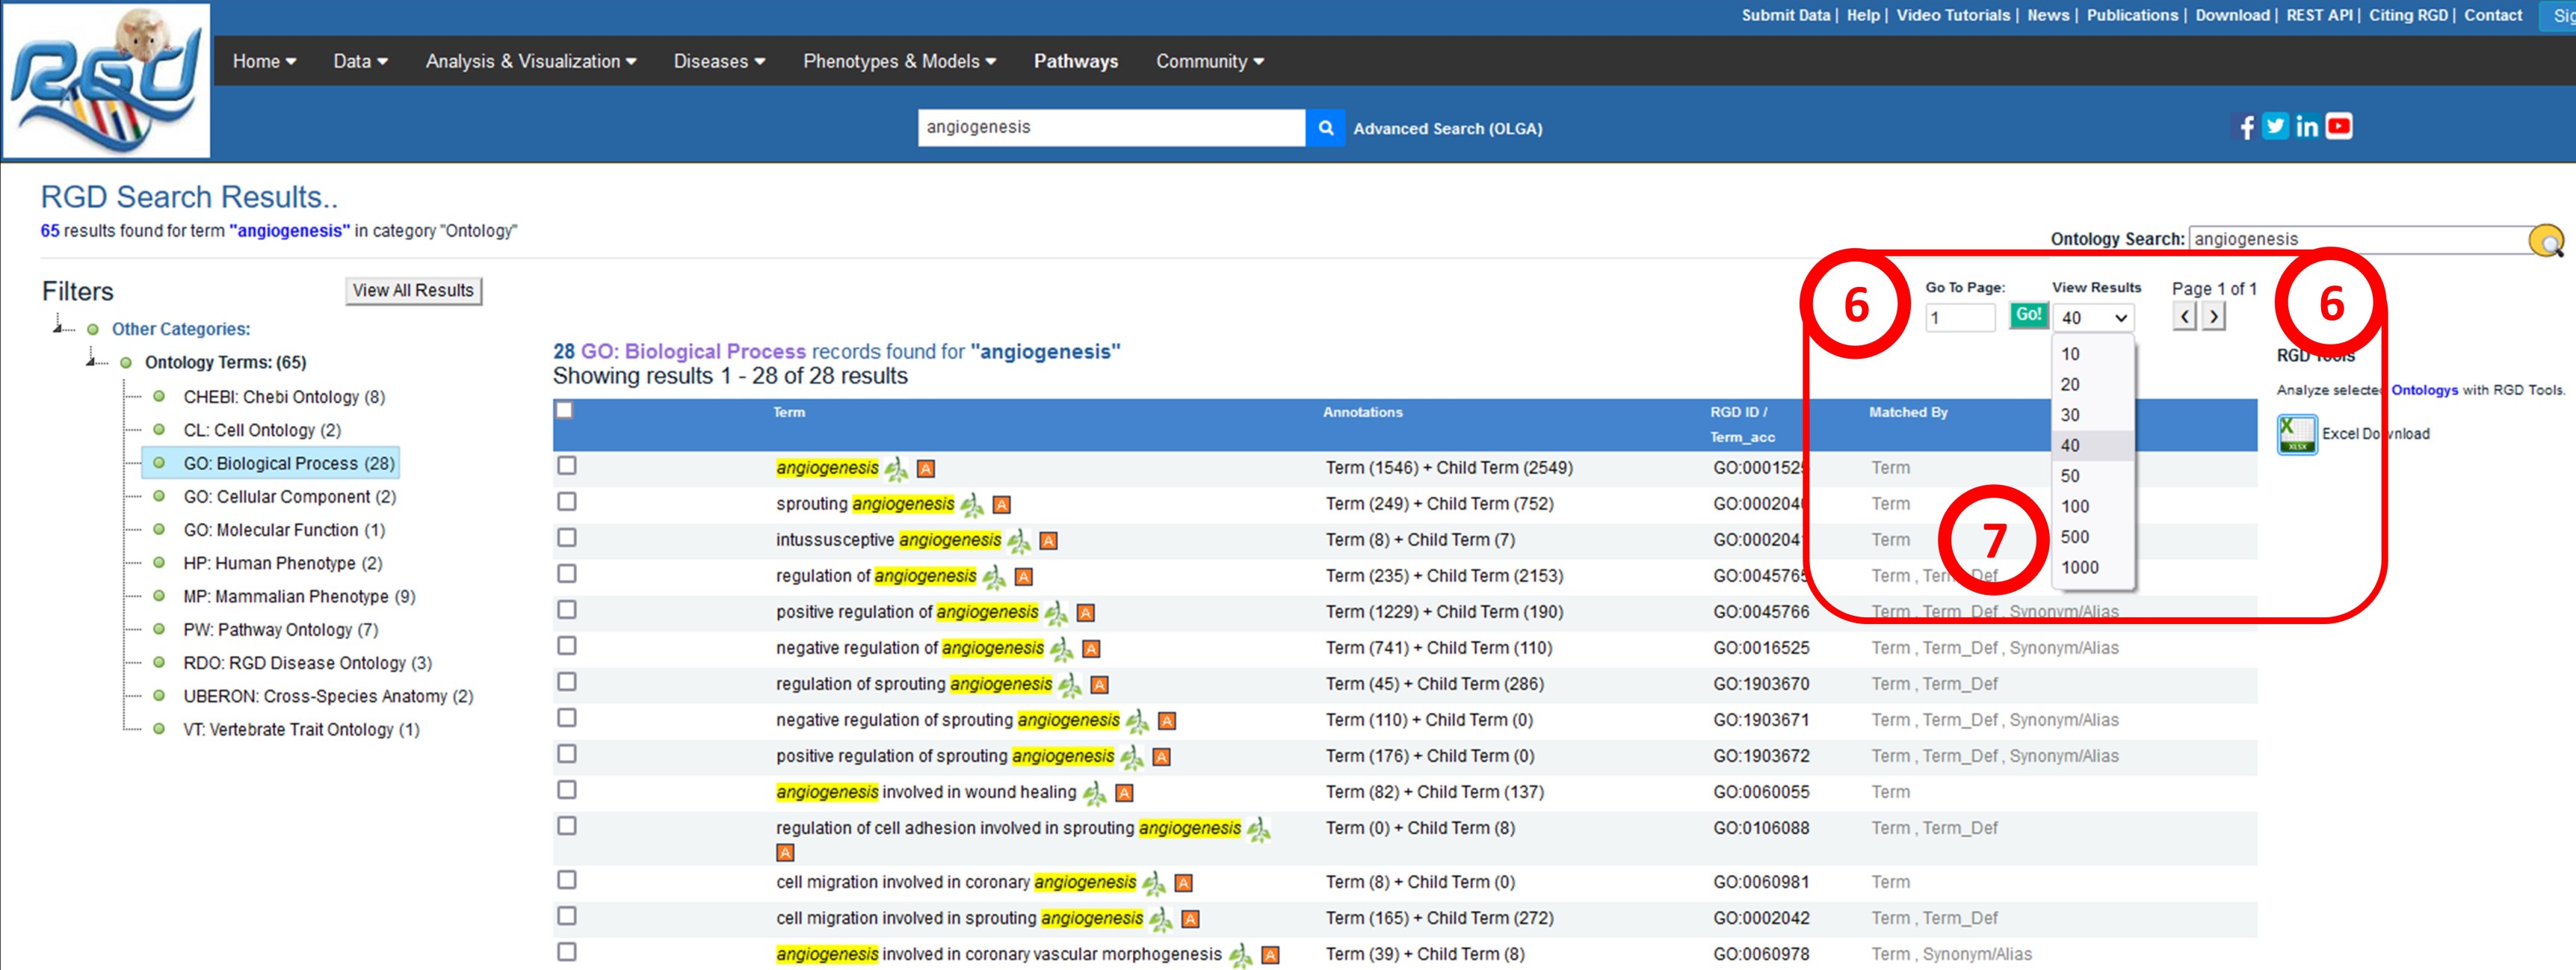Open the RGD YouTube icon
The height and width of the screenshot is (970, 2576).
[2339, 126]
